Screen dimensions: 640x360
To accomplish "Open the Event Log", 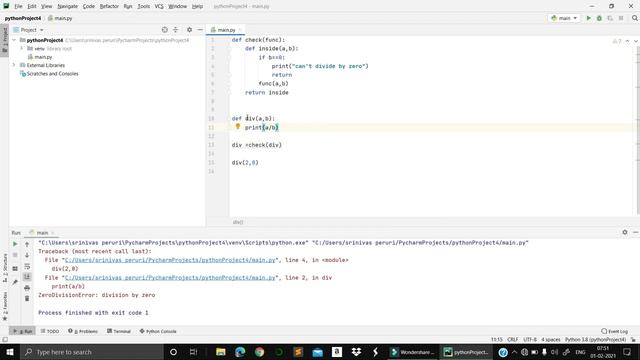I will tap(615, 331).
